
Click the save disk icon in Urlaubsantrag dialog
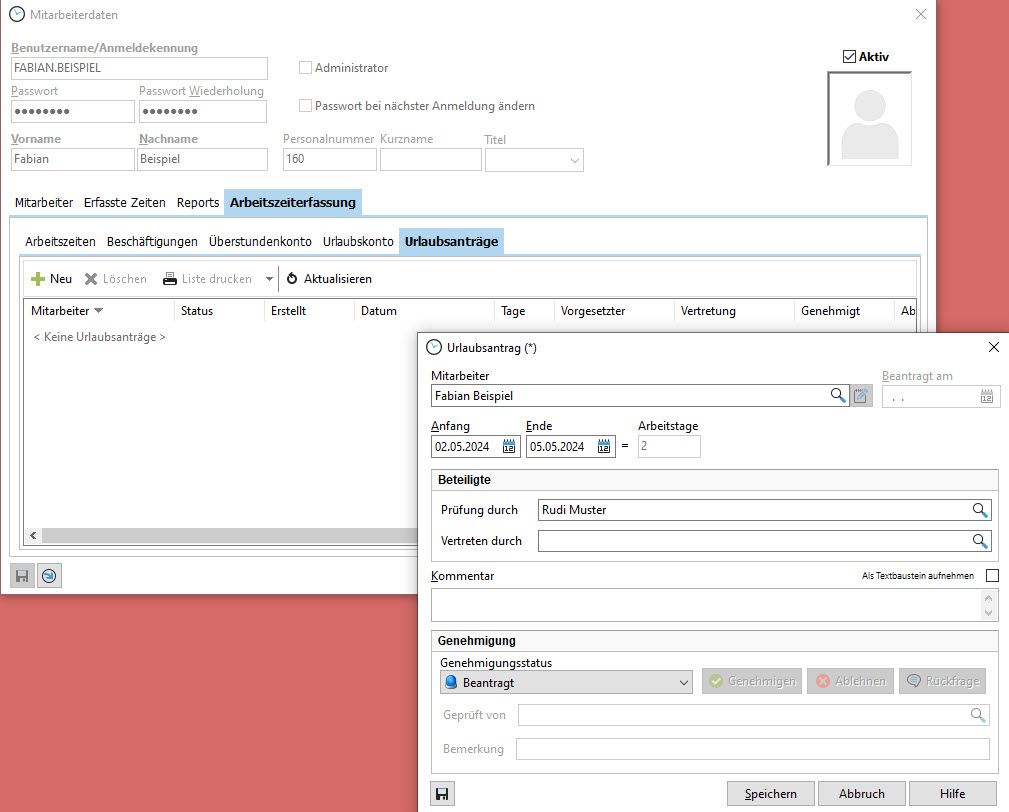click(441, 794)
